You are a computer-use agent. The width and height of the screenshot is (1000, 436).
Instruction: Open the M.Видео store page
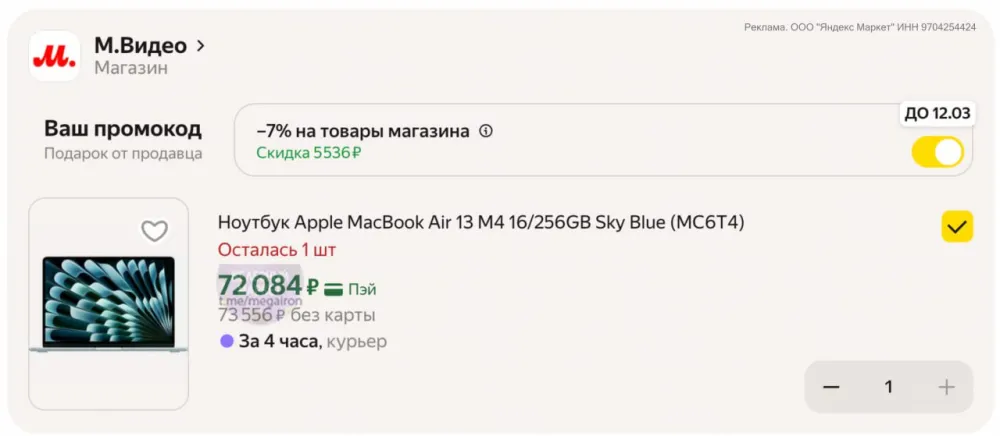pos(140,45)
